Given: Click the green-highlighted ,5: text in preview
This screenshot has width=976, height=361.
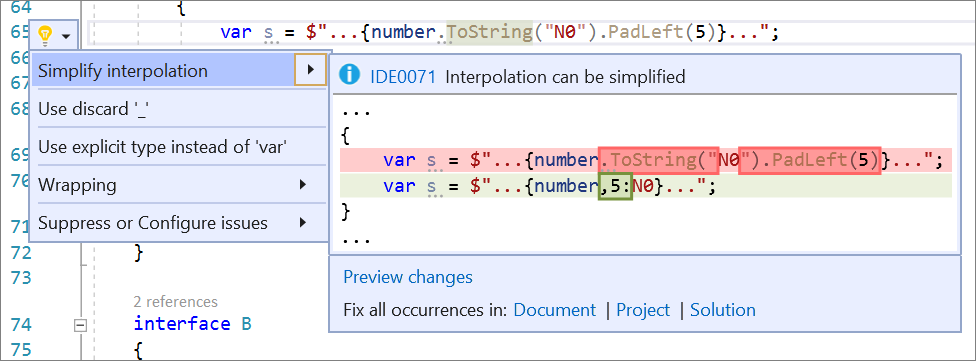Looking at the screenshot, I should pos(615,187).
